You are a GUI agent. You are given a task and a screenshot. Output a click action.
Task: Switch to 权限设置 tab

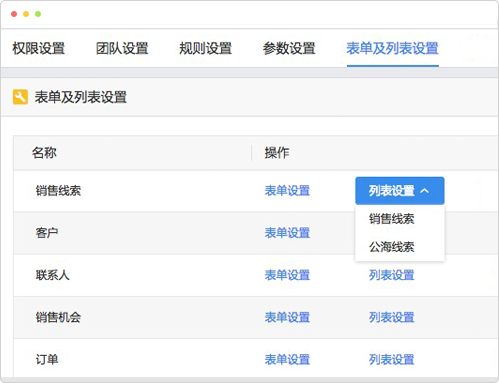click(x=39, y=48)
